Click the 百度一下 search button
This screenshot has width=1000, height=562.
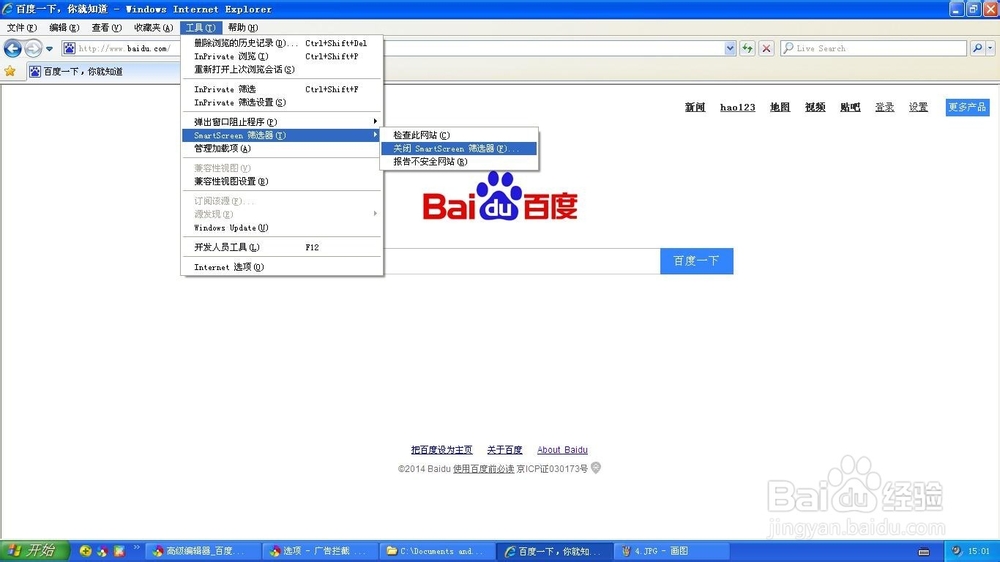pos(696,261)
